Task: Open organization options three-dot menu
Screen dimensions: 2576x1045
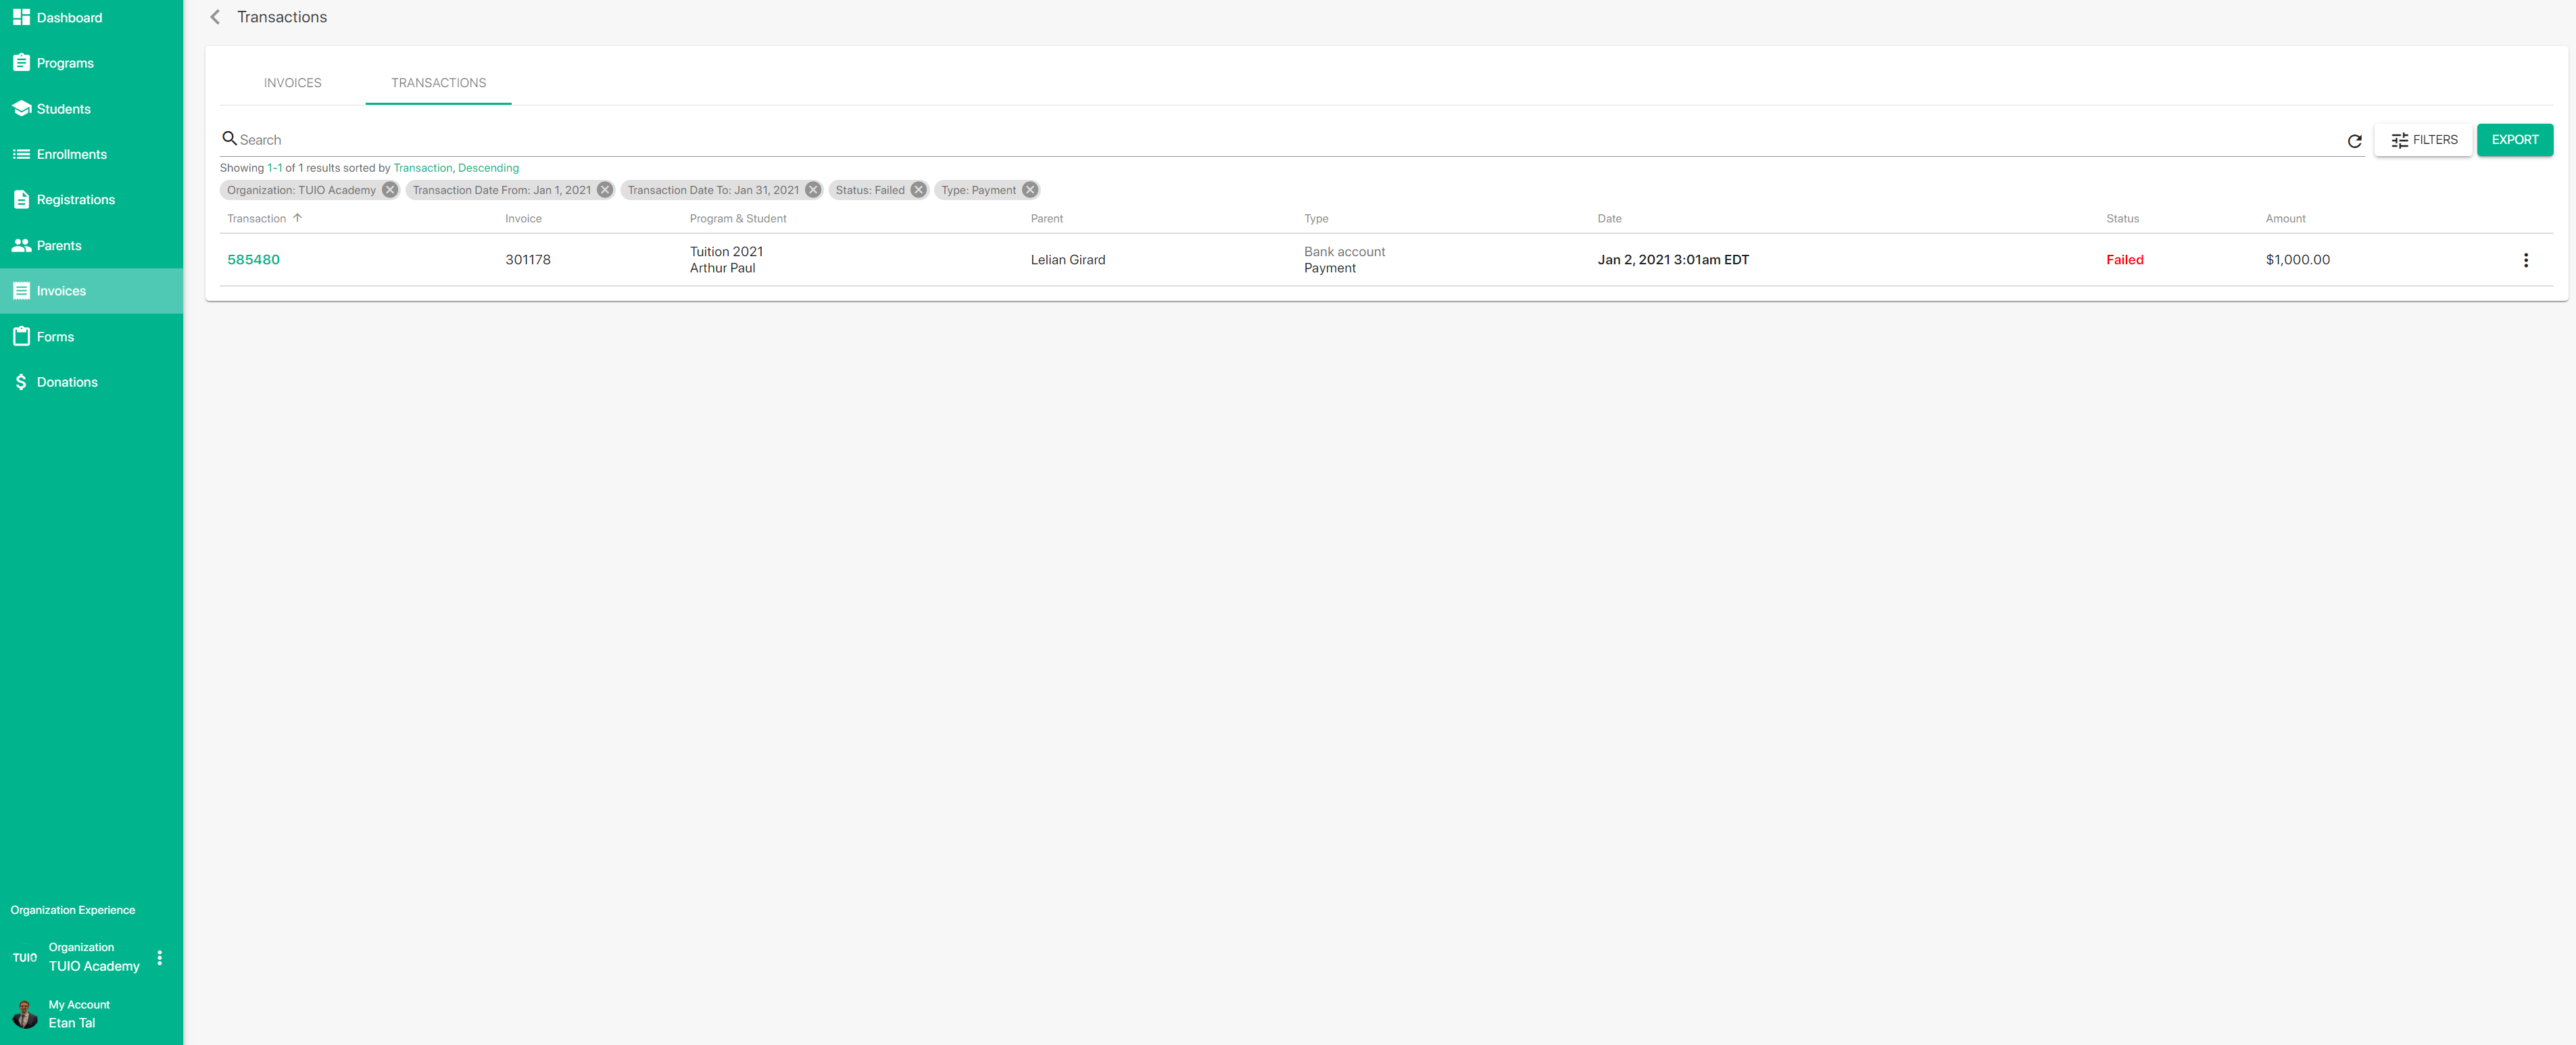Action: (160, 957)
